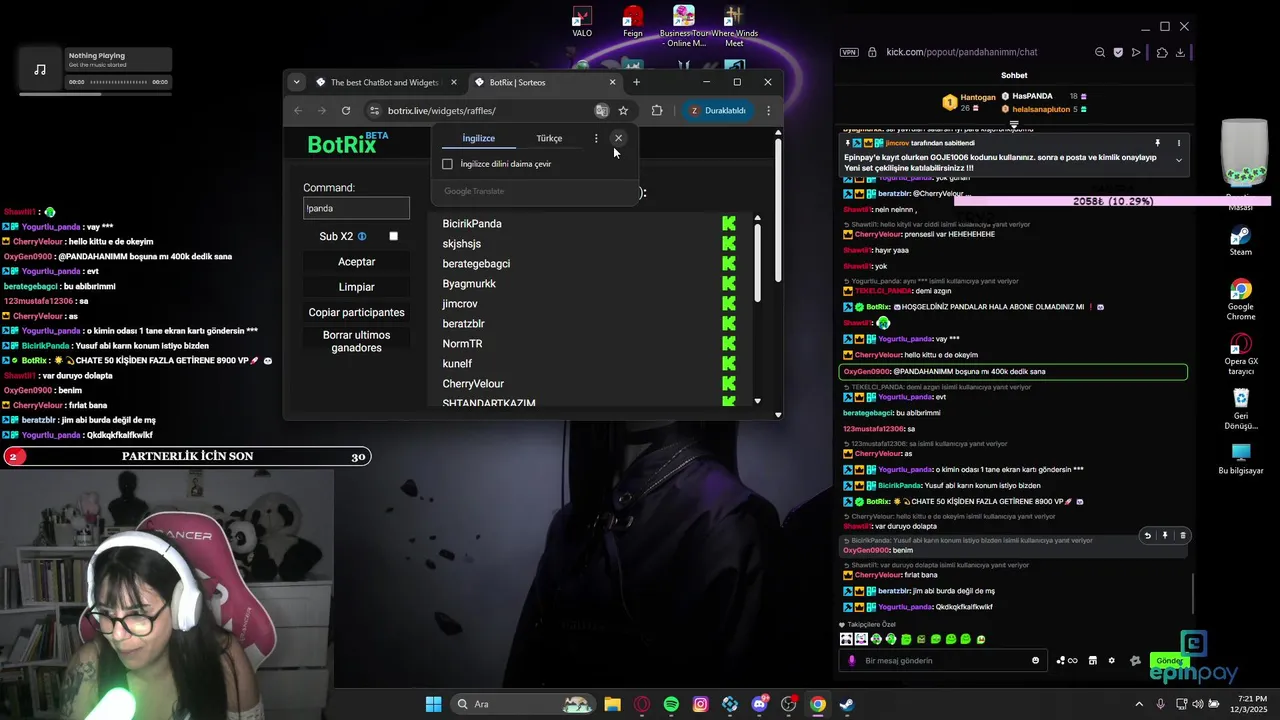Screen dimensions: 1280x720
Task: Open Kick shop icon near chat input
Action: pyautogui.click(x=1093, y=660)
